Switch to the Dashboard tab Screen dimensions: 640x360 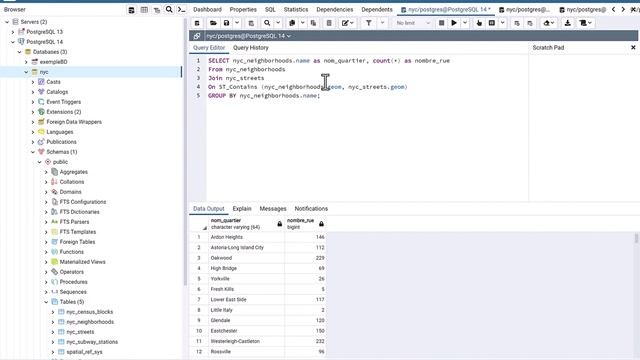207,9
